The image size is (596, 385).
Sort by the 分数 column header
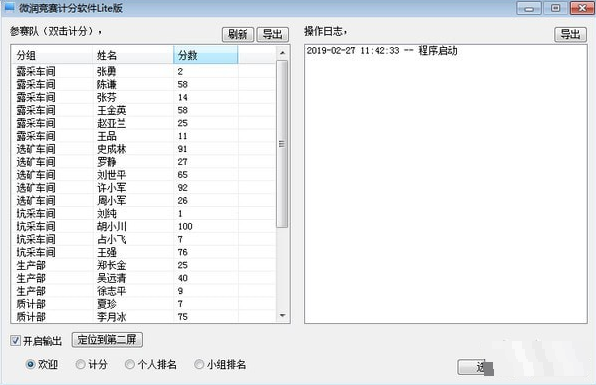206,55
